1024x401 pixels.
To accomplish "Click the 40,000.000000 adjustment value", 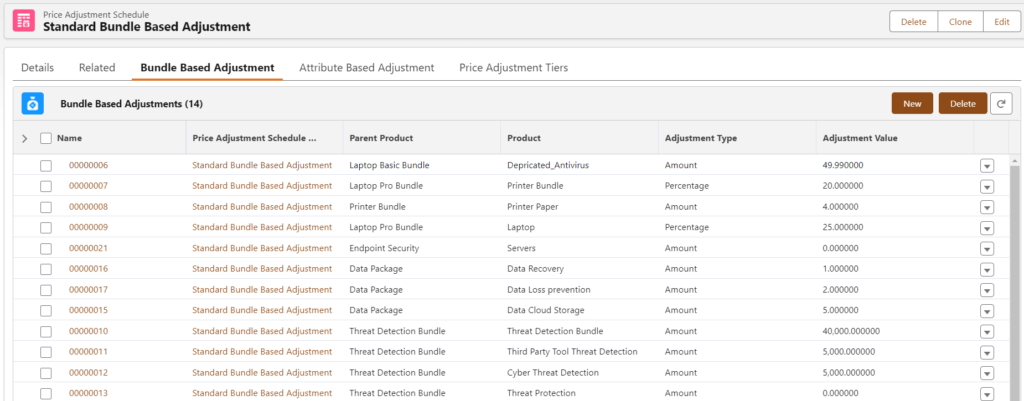I will (851, 331).
